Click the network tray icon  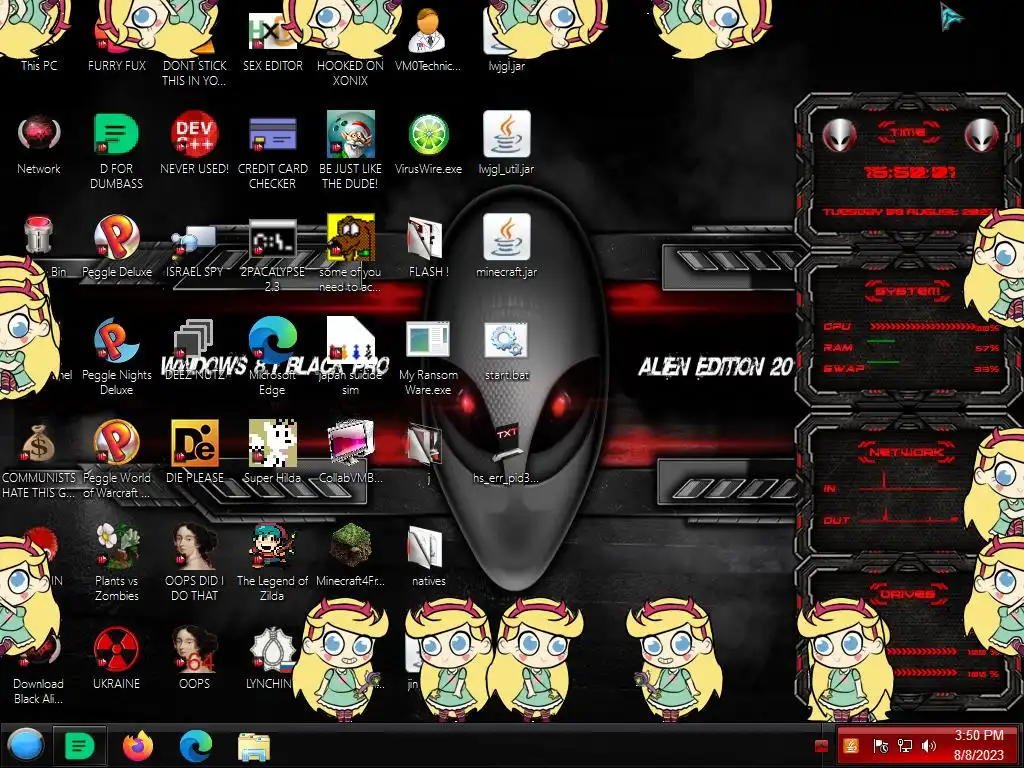pyautogui.click(x=904, y=746)
